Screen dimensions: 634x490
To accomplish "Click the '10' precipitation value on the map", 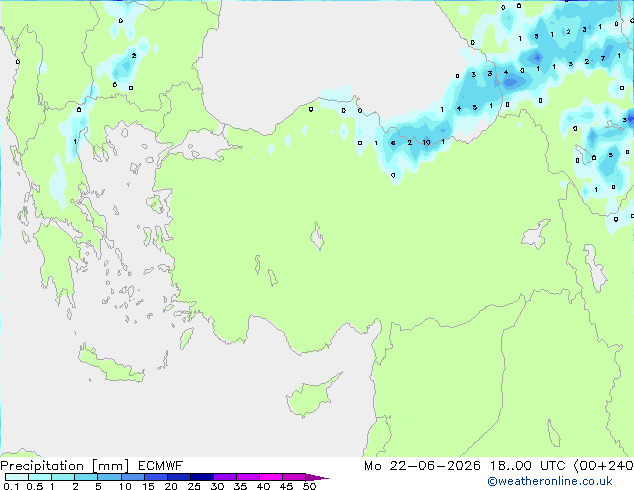I will point(426,143).
